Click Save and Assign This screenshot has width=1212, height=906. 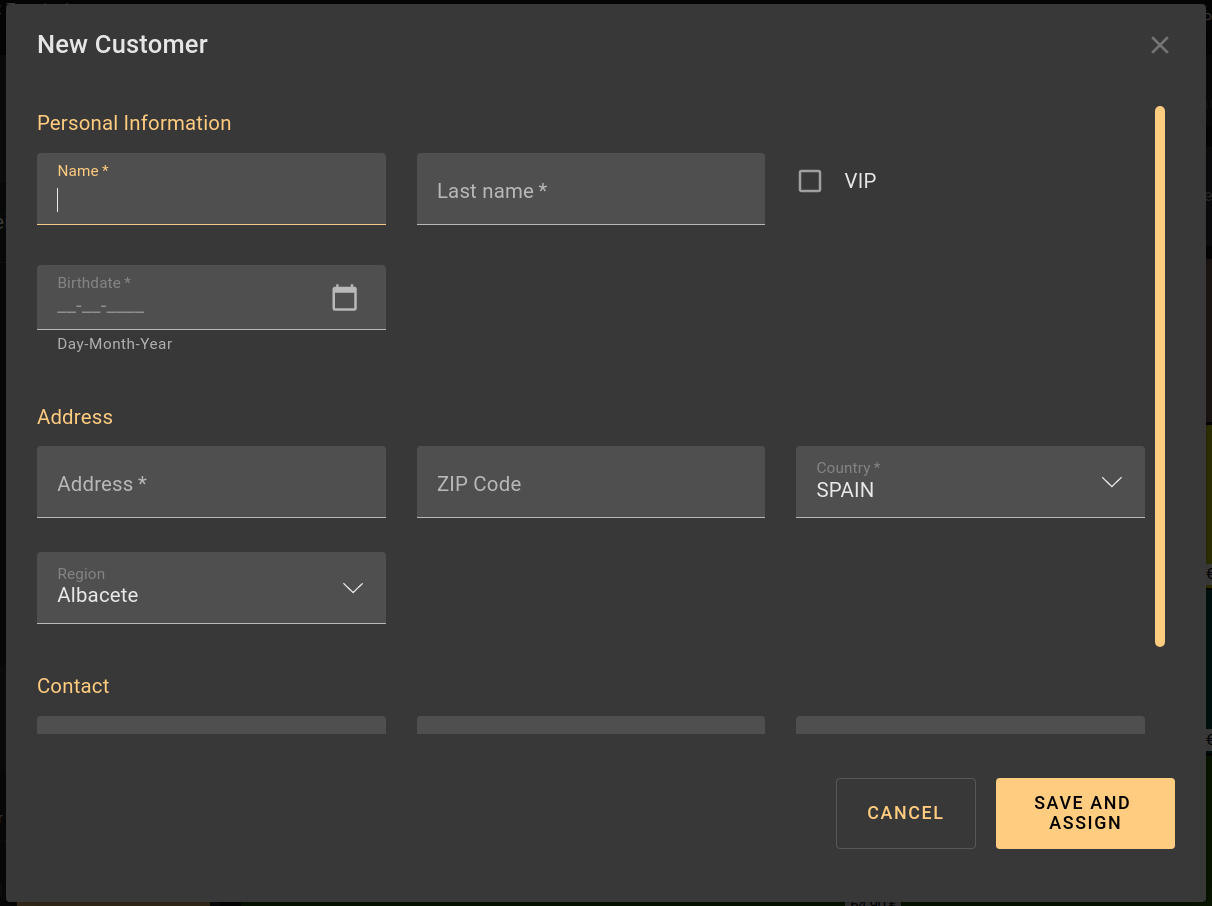1084,813
